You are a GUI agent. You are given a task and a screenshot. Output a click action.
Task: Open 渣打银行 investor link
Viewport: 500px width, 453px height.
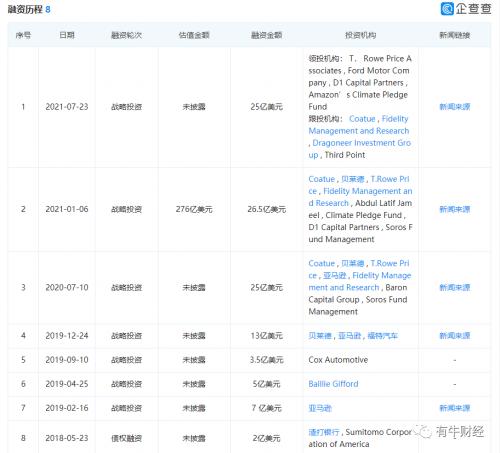point(324,432)
